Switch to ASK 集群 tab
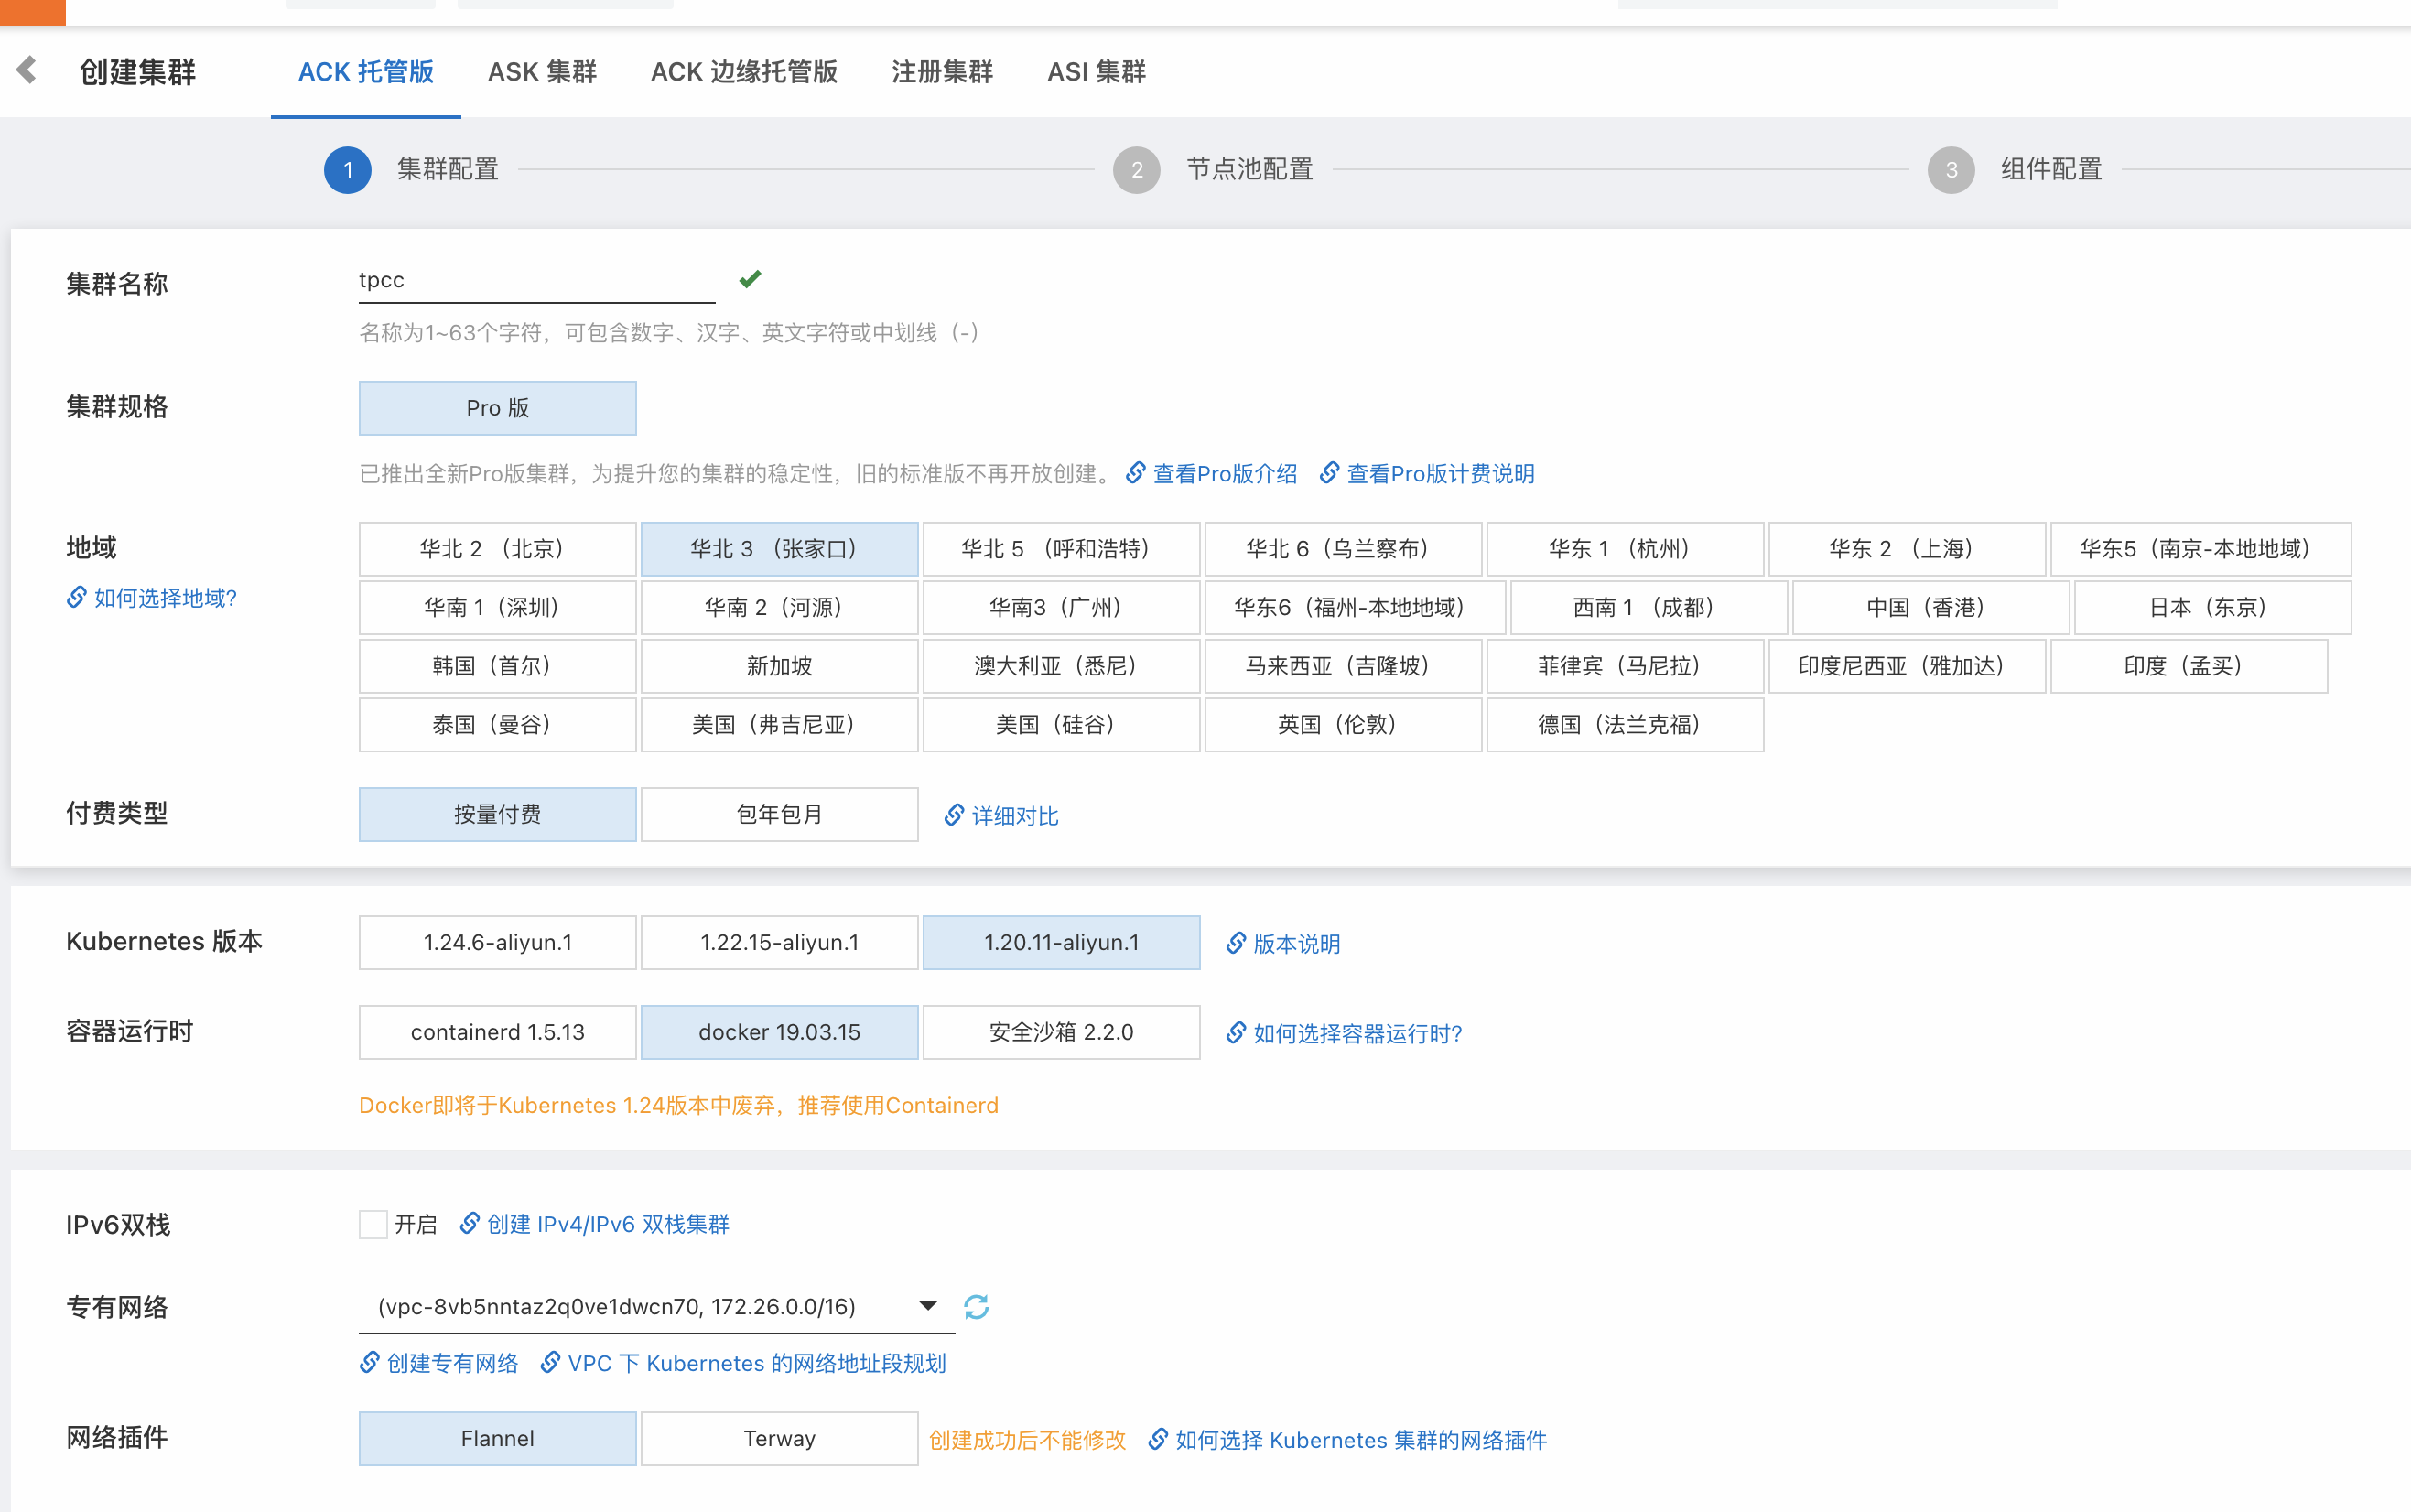This screenshot has height=1512, width=2411. (542, 72)
